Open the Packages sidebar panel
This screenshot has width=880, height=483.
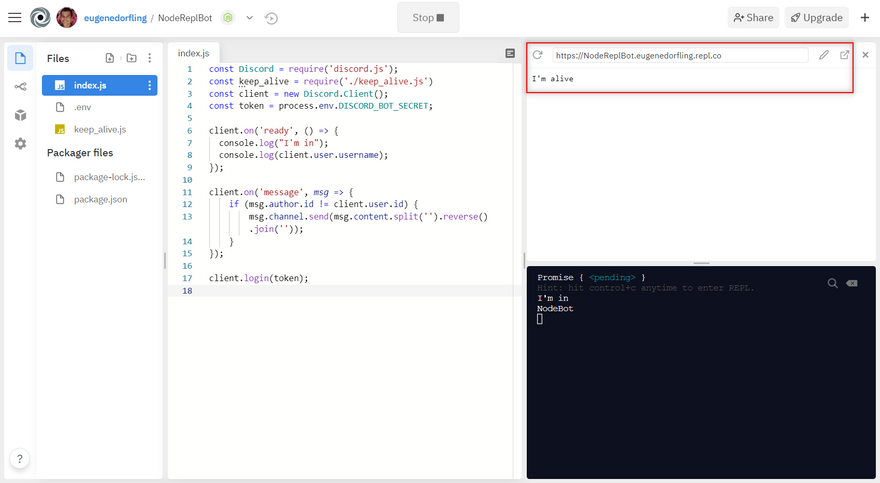(20, 115)
